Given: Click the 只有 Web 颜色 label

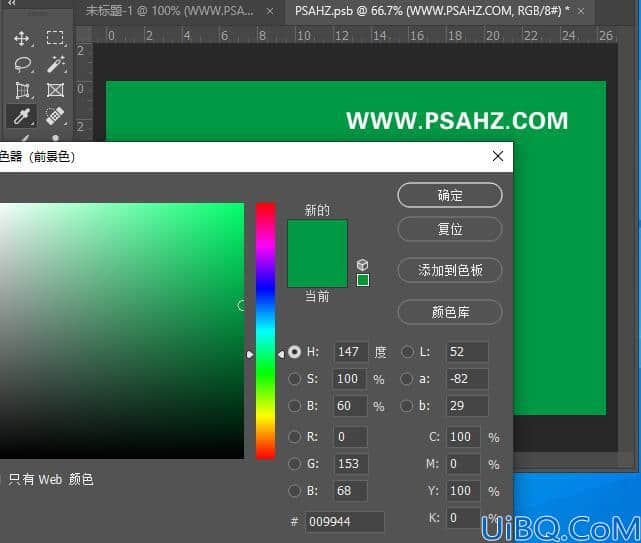Looking at the screenshot, I should [x=51, y=479].
